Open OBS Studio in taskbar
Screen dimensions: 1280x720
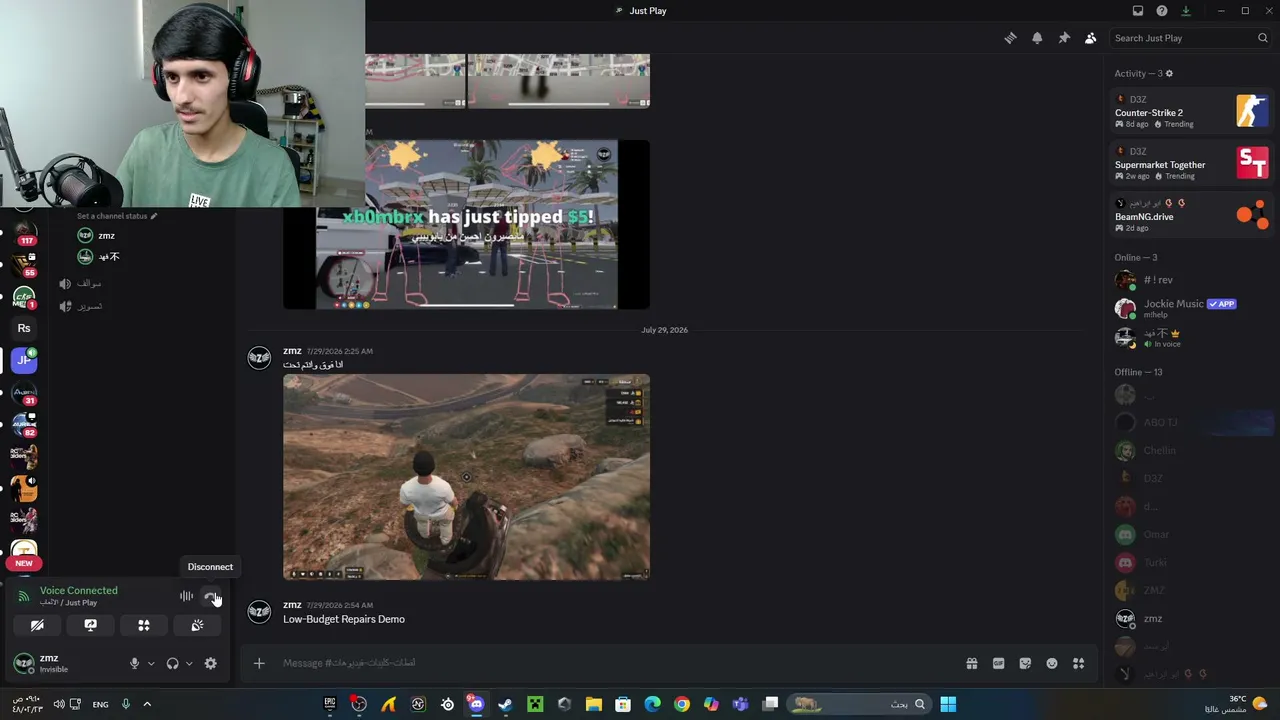pos(359,704)
